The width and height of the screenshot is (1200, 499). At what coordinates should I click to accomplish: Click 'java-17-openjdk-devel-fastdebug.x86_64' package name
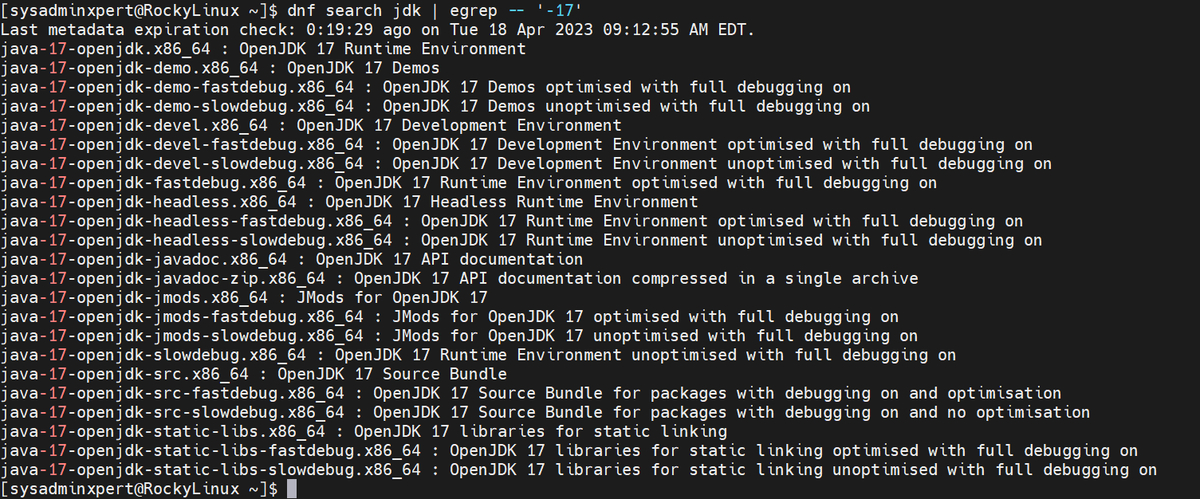pyautogui.click(x=182, y=144)
